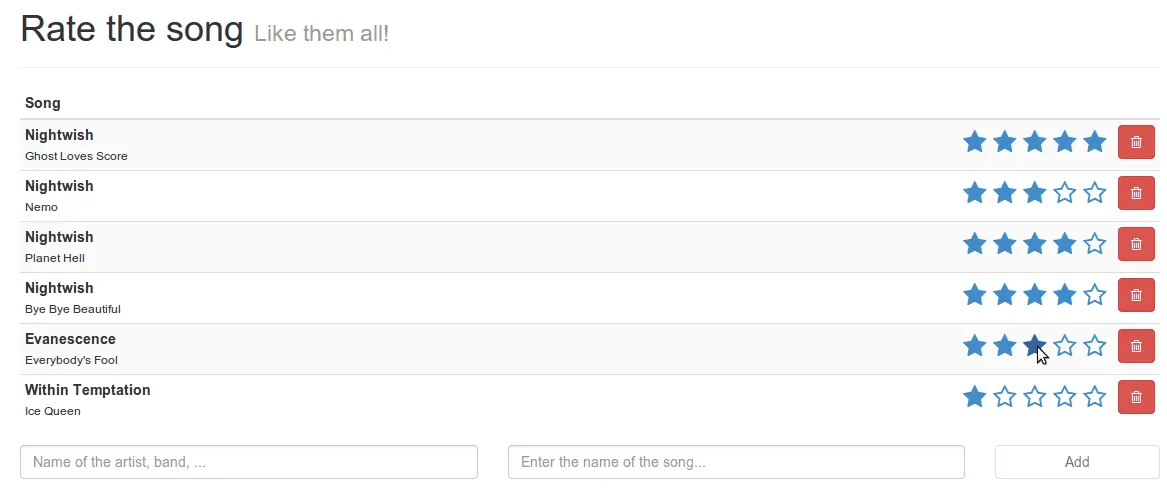Rate Ghost Loves Score three stars
The height and width of the screenshot is (488, 1167).
(x=1035, y=142)
